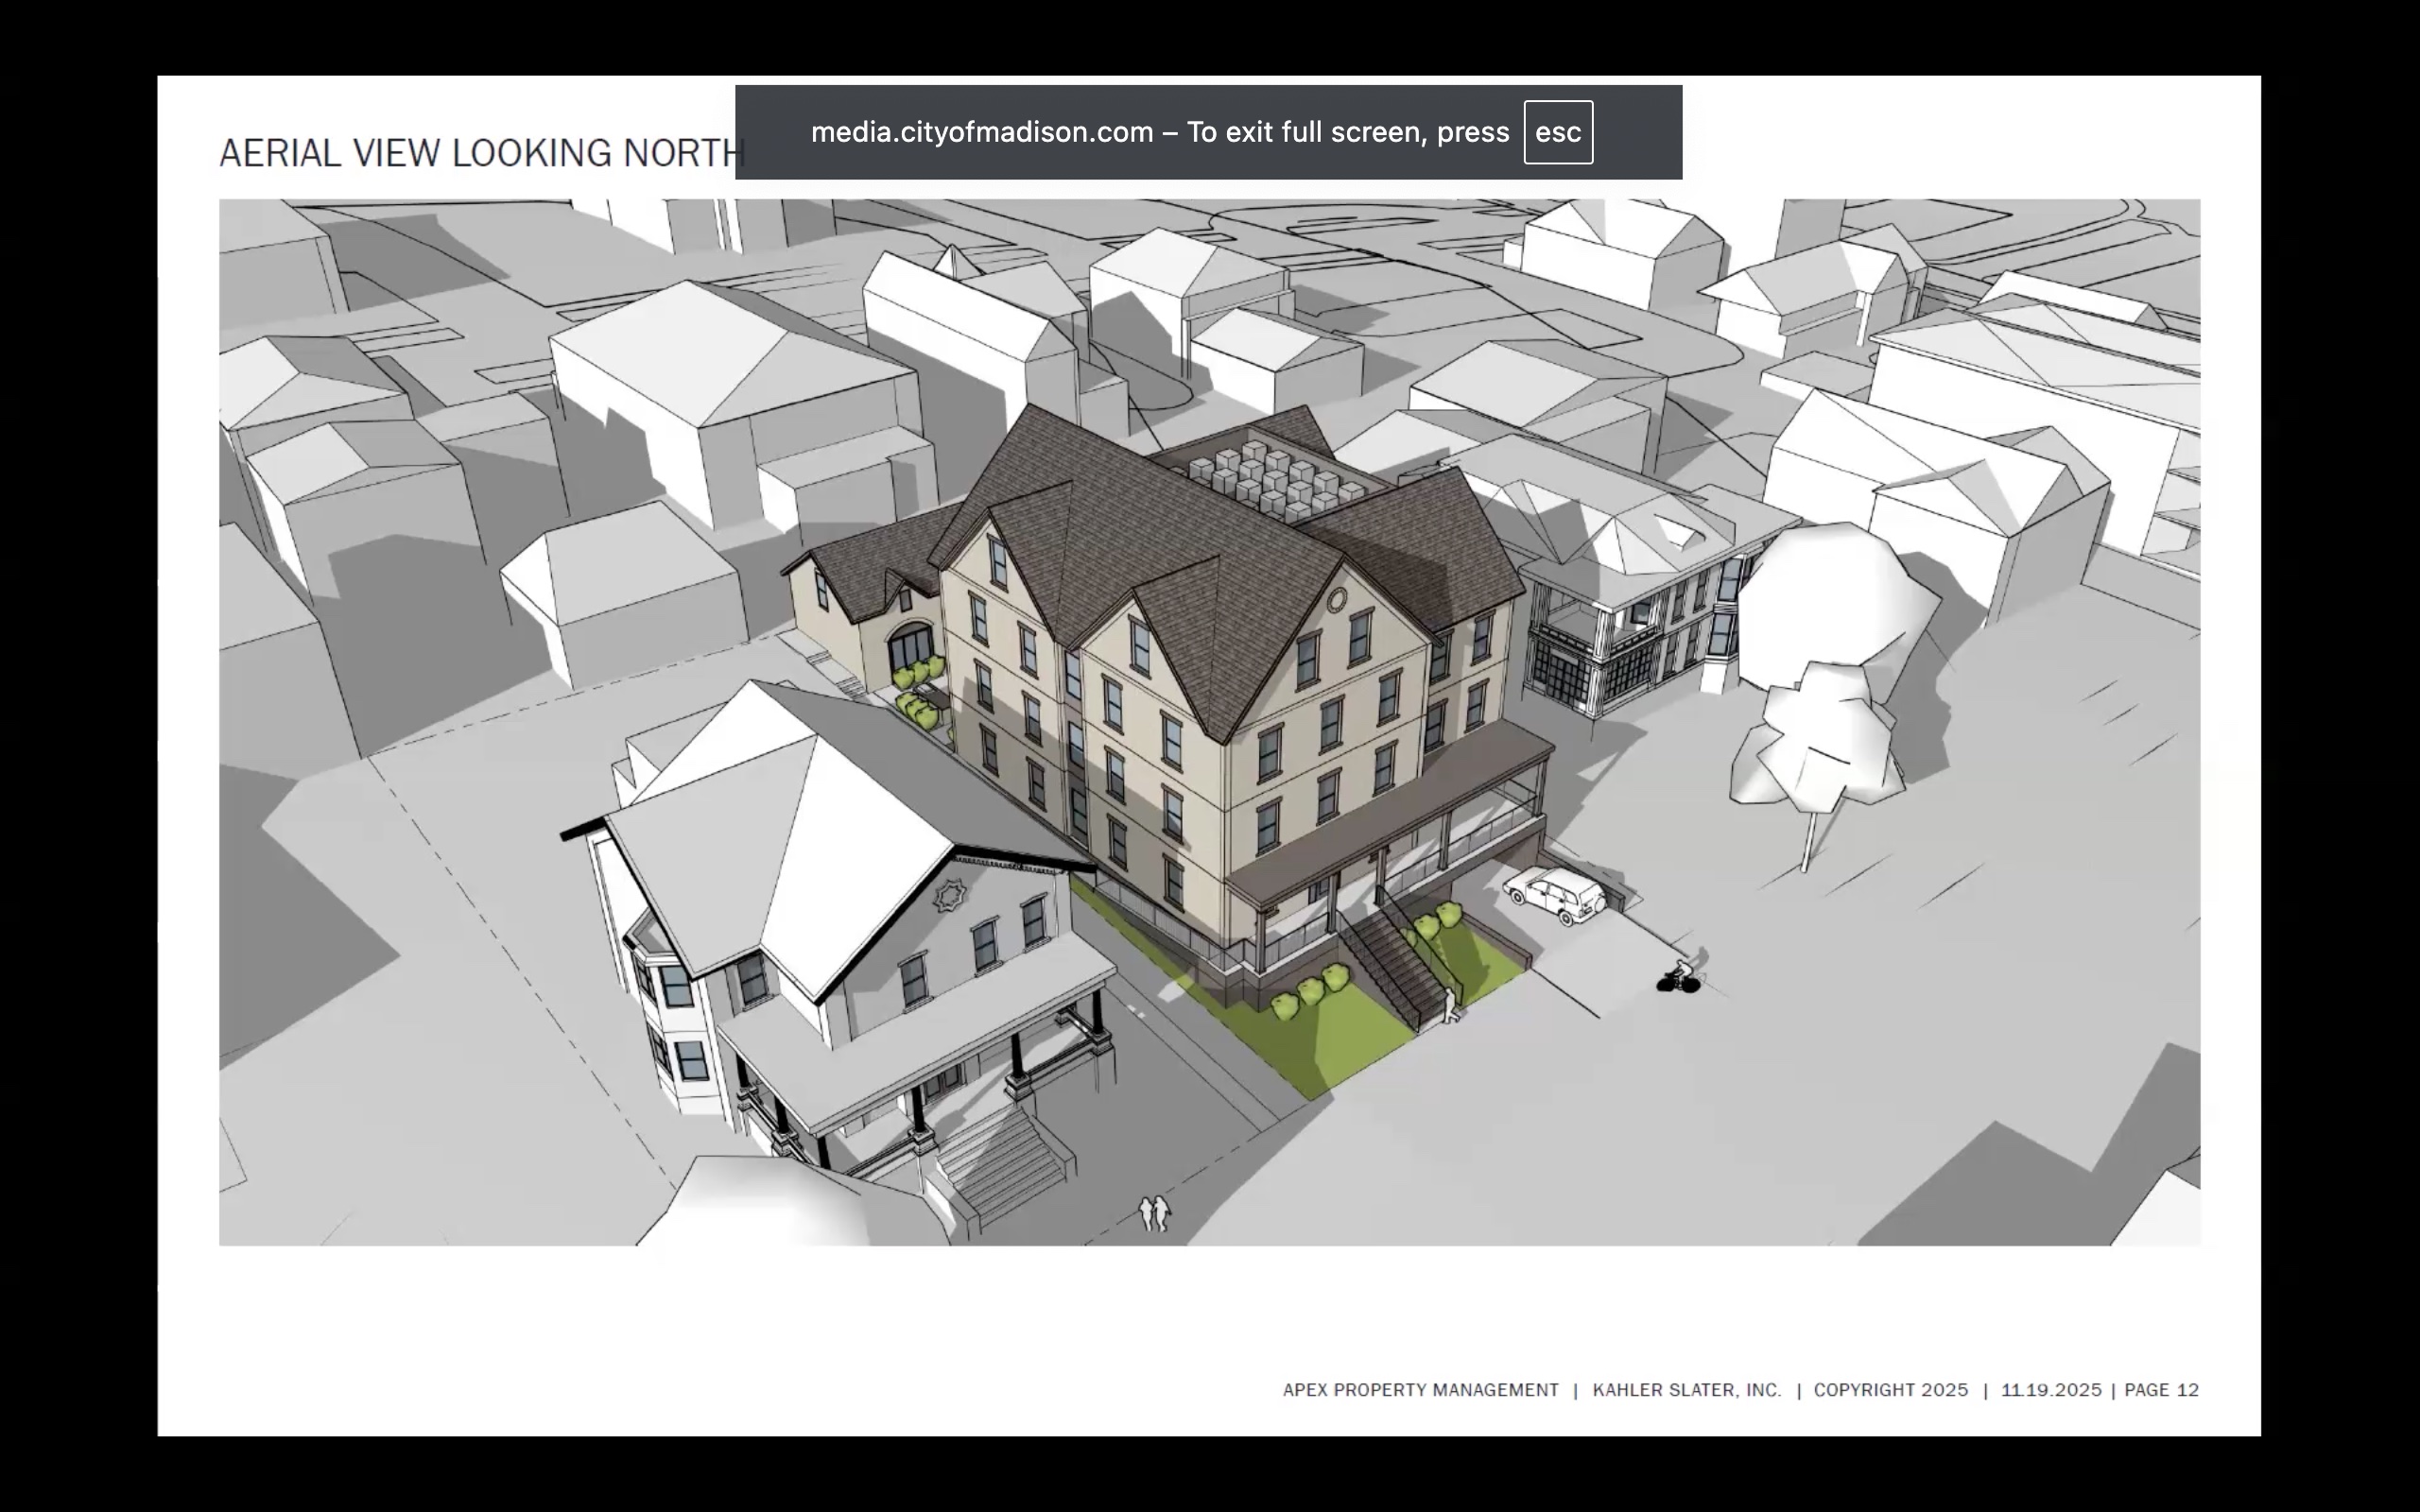The height and width of the screenshot is (1512, 2420).
Task: Click the Aerial View Looking North title
Action: pyautogui.click(x=481, y=153)
